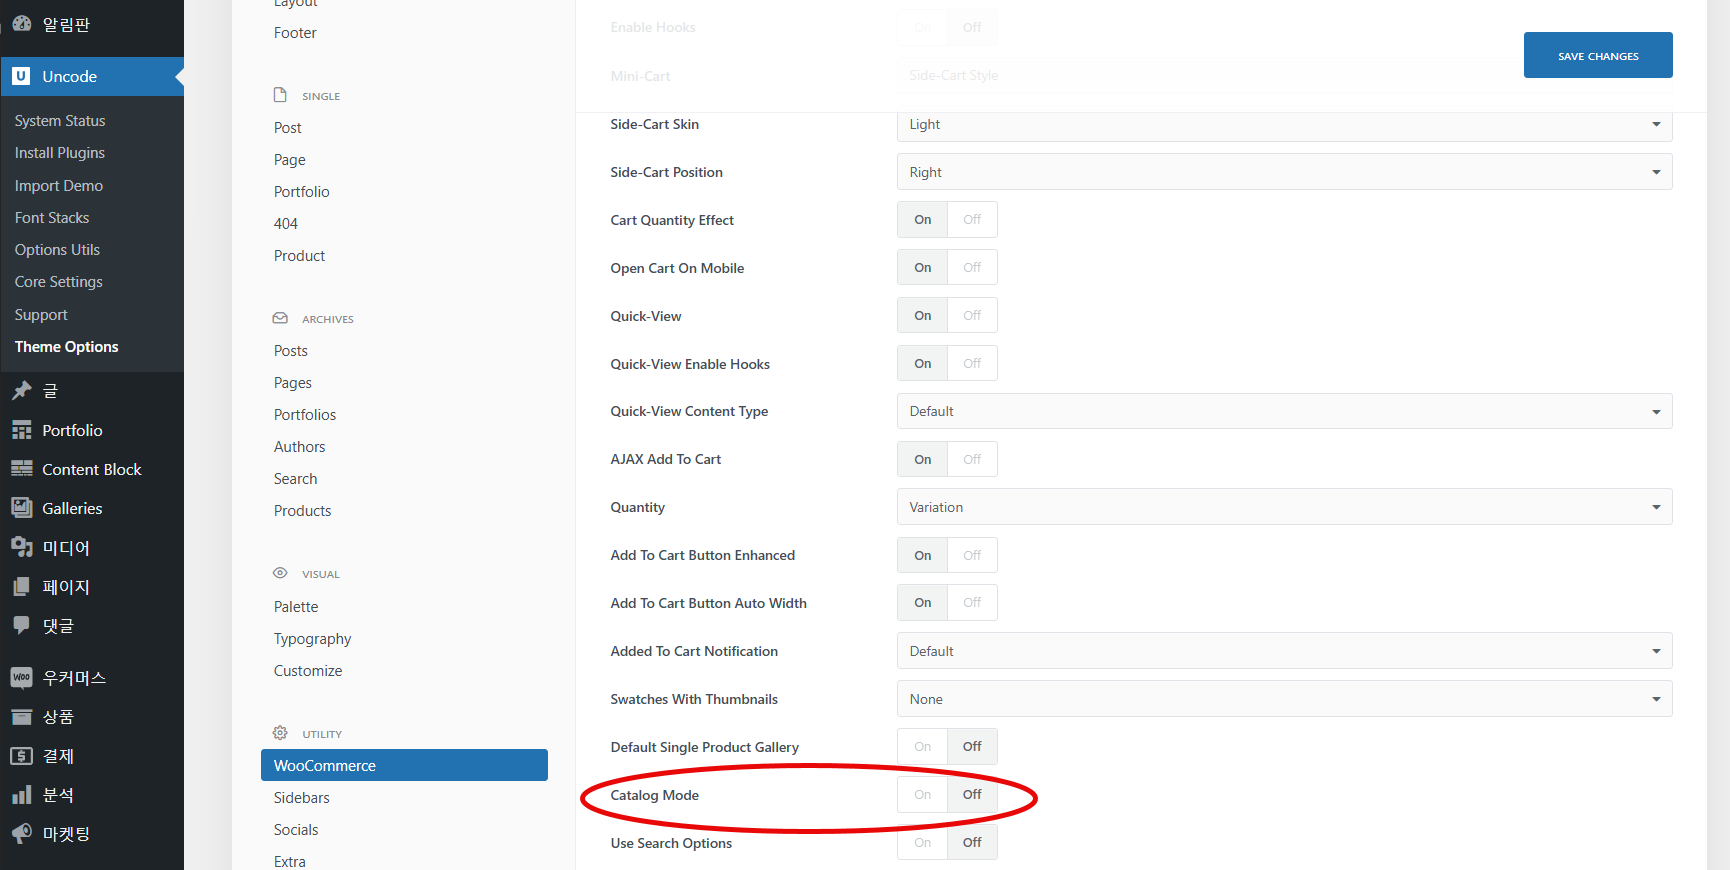Turn off Add To Cart Button Enhanced

(972, 556)
